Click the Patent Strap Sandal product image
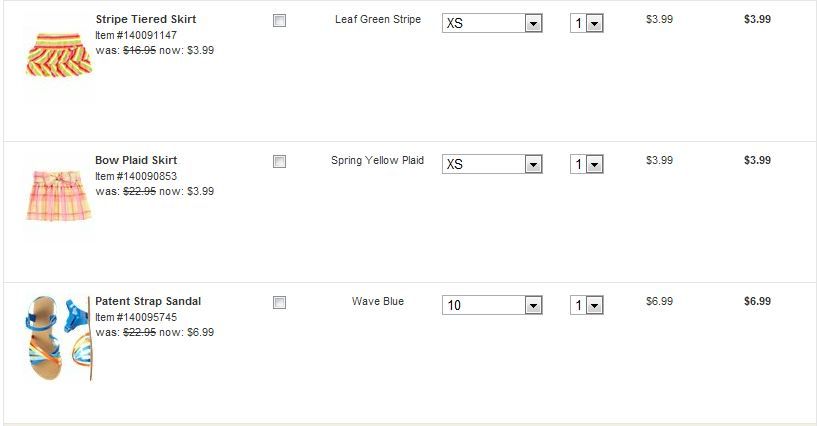The width and height of the screenshot is (818, 426). [x=59, y=336]
